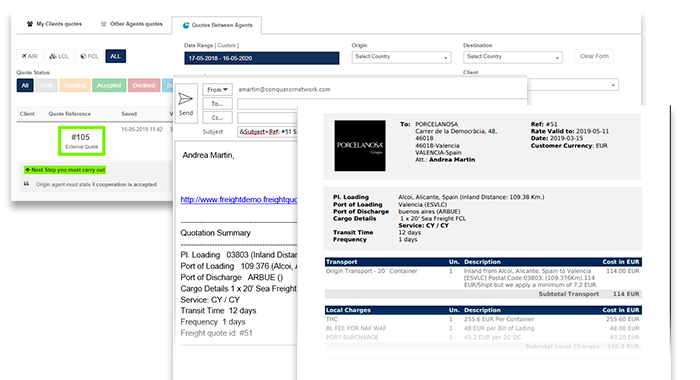This screenshot has height=380, width=700.
Task: Click the Quotation Summary heading
Action: pyautogui.click(x=215, y=233)
